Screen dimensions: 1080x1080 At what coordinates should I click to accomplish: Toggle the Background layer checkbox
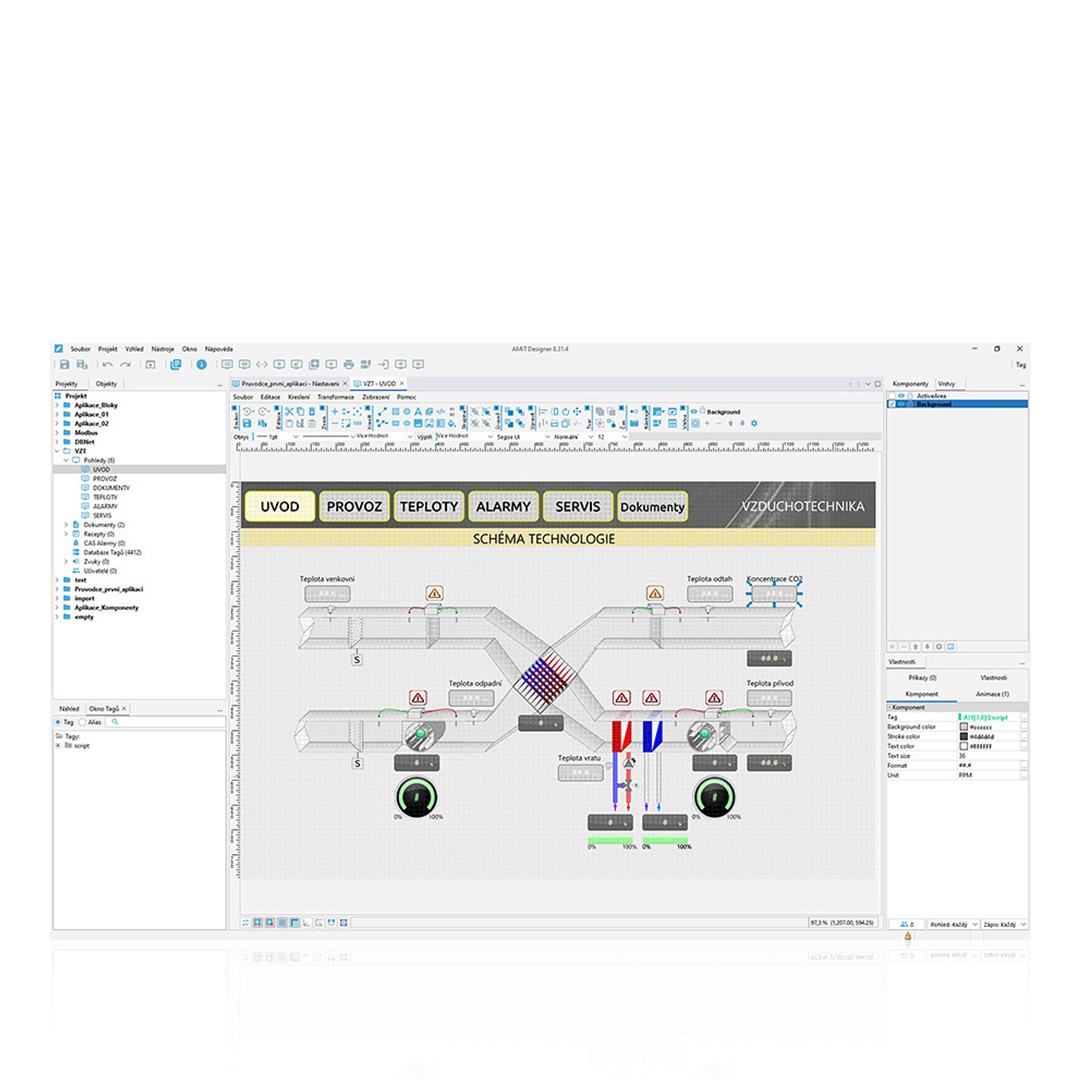892,404
